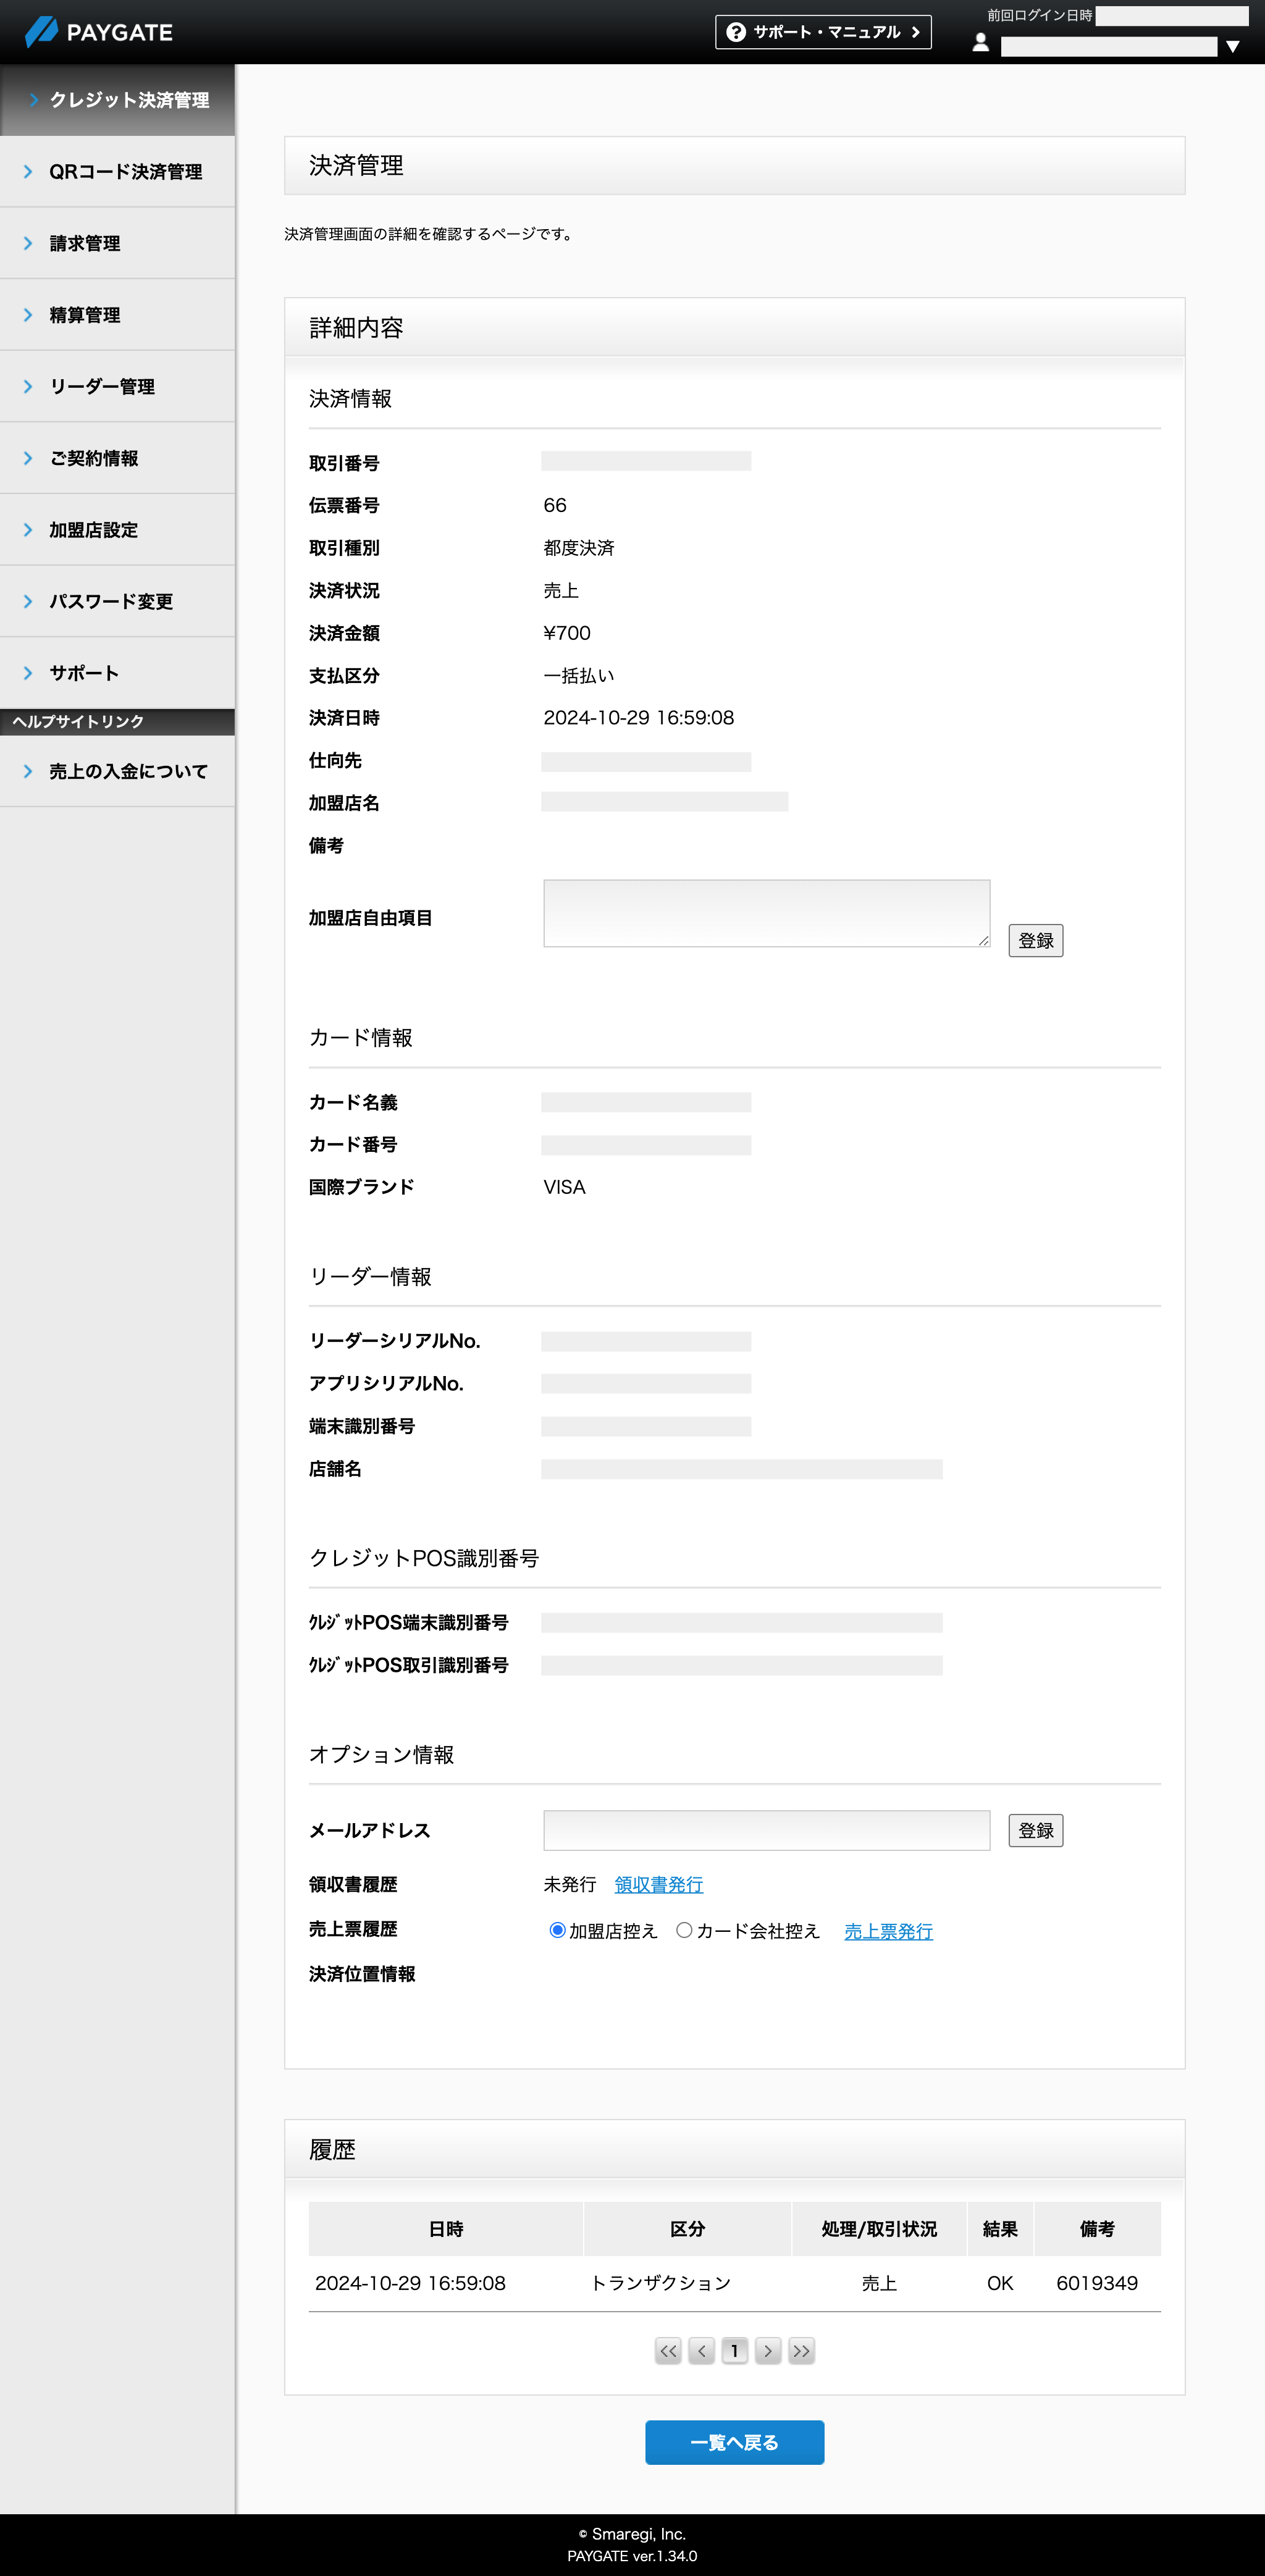Open クレジット決済管理 in the sidebar
This screenshot has height=2576, width=1265.
pos(117,100)
